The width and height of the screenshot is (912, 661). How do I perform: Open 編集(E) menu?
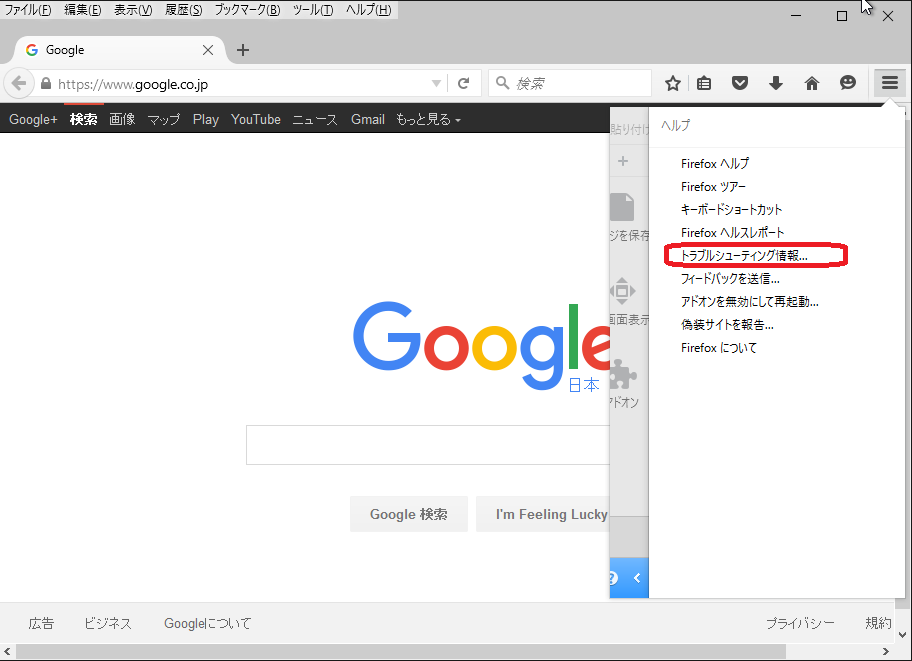[x=83, y=9]
